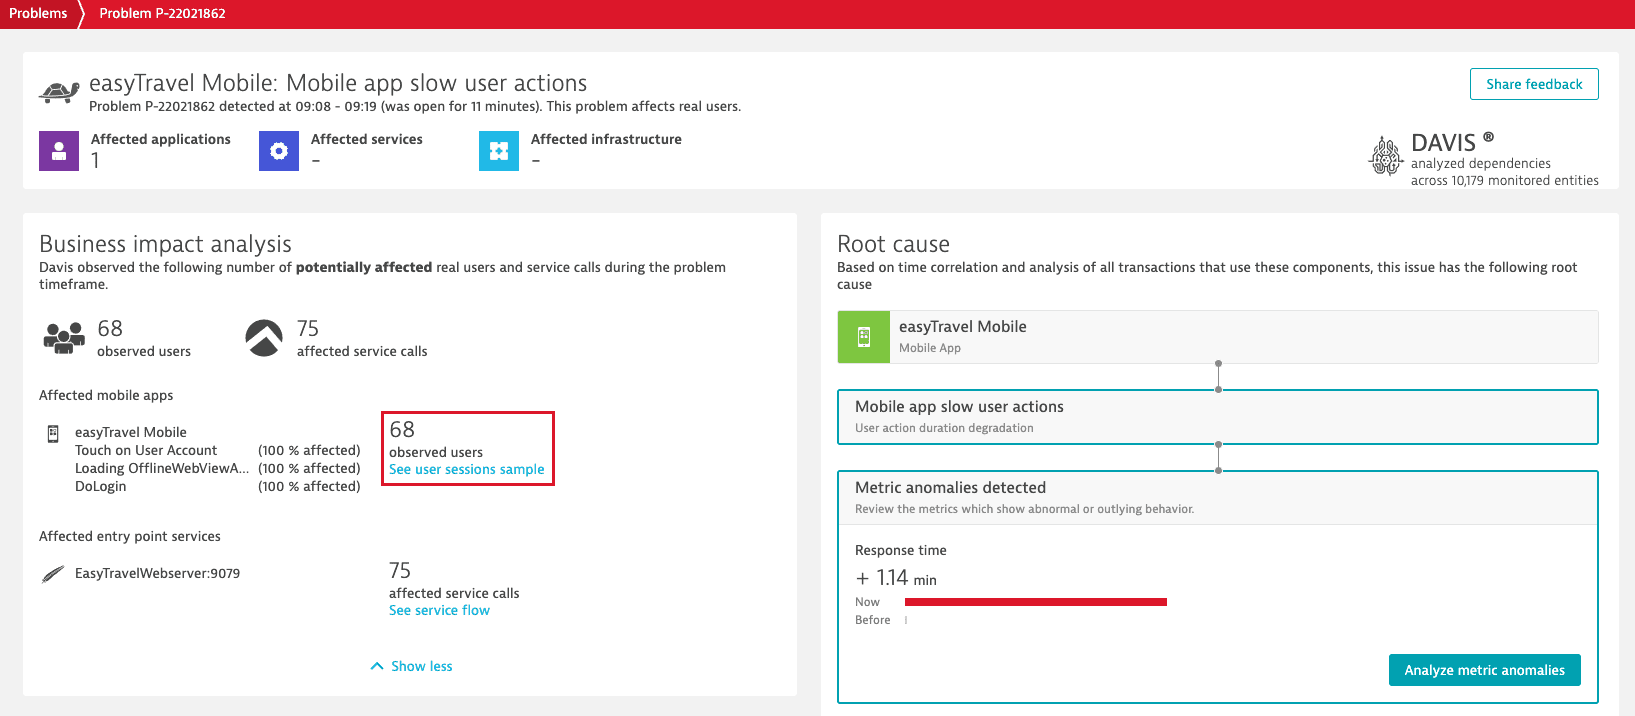
Task: Click Analyze metric anomalies button
Action: click(x=1485, y=670)
